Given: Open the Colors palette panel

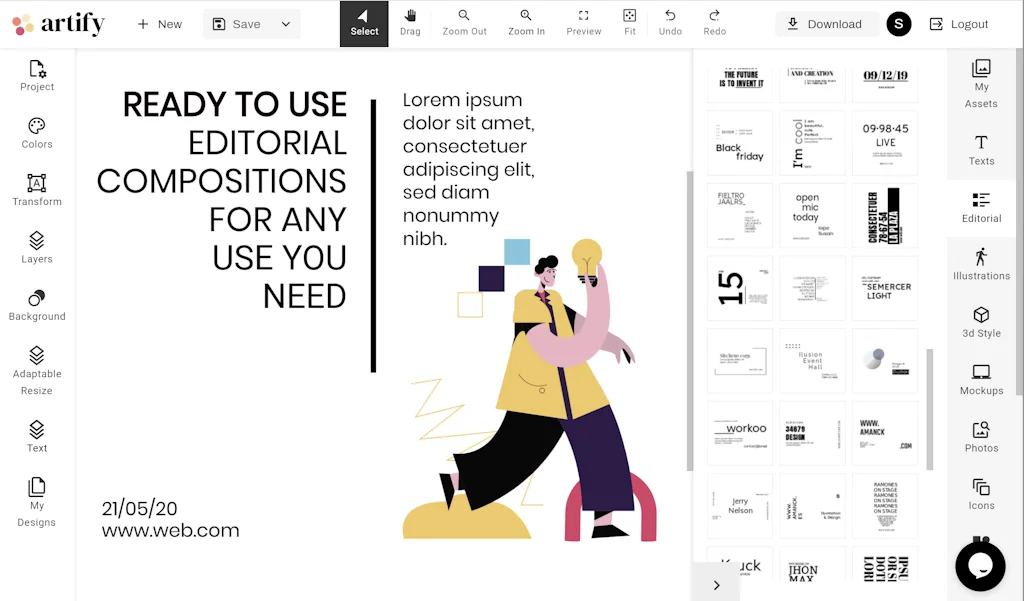Looking at the screenshot, I should point(37,133).
